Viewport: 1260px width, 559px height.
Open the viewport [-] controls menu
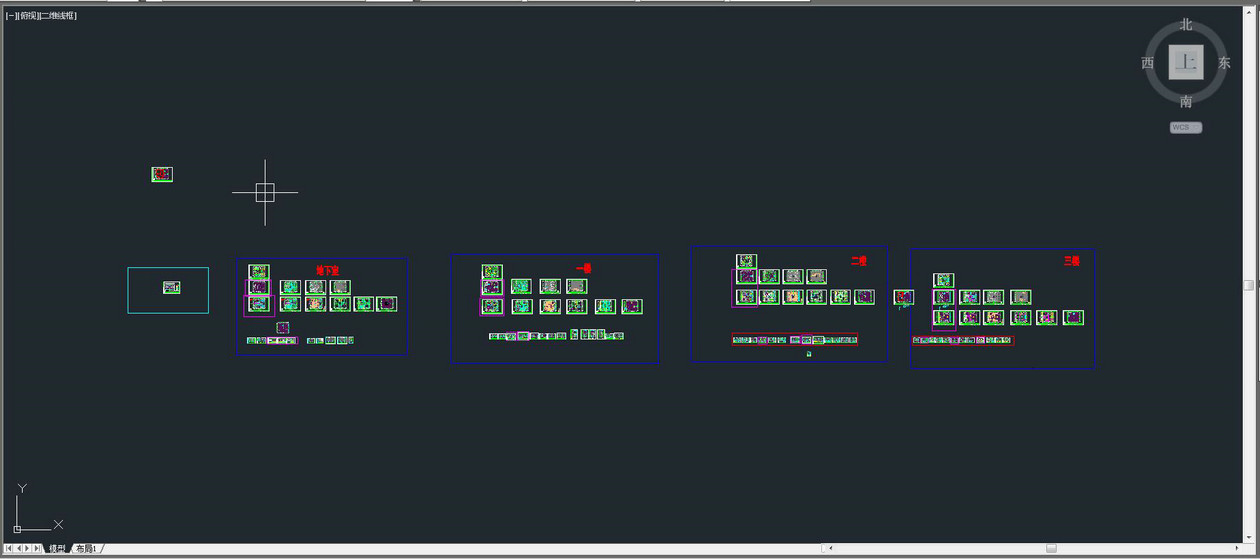click(10, 16)
